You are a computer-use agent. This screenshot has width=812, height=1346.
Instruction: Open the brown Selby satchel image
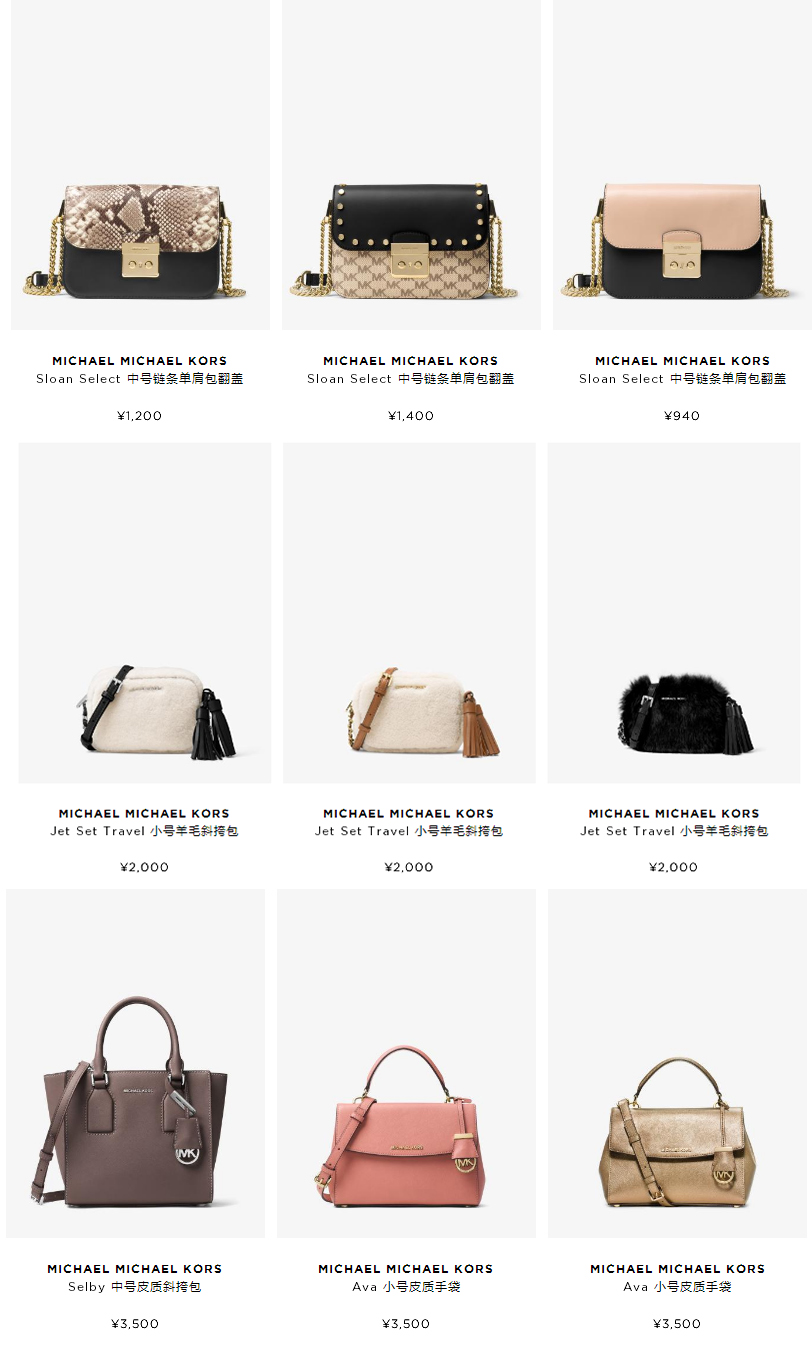pyautogui.click(x=136, y=1063)
